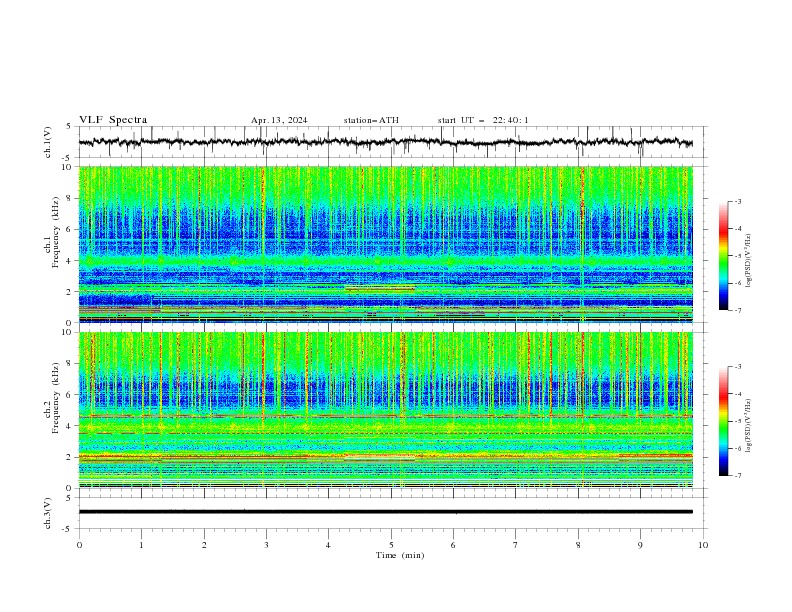
Task: Click time axis tick label "3"
Action: [x=266, y=545]
